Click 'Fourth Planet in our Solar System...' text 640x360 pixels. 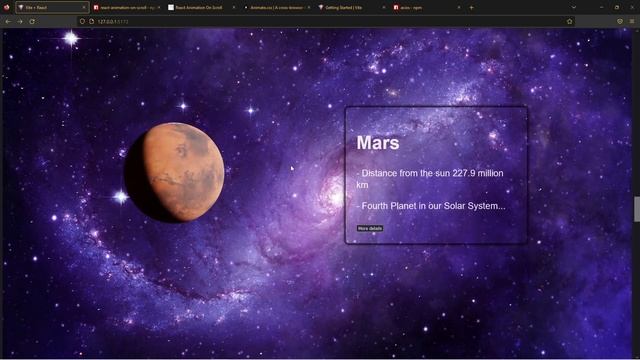click(x=431, y=206)
